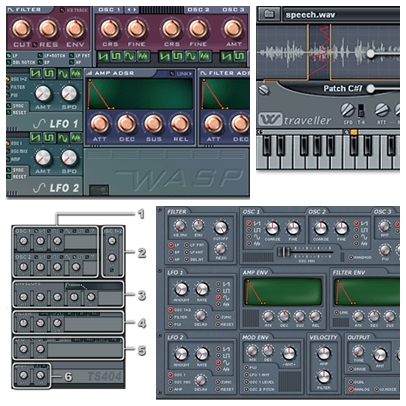Select square waveform for grey synth OSC 2
The image size is (406, 406).
(x=357, y=230)
